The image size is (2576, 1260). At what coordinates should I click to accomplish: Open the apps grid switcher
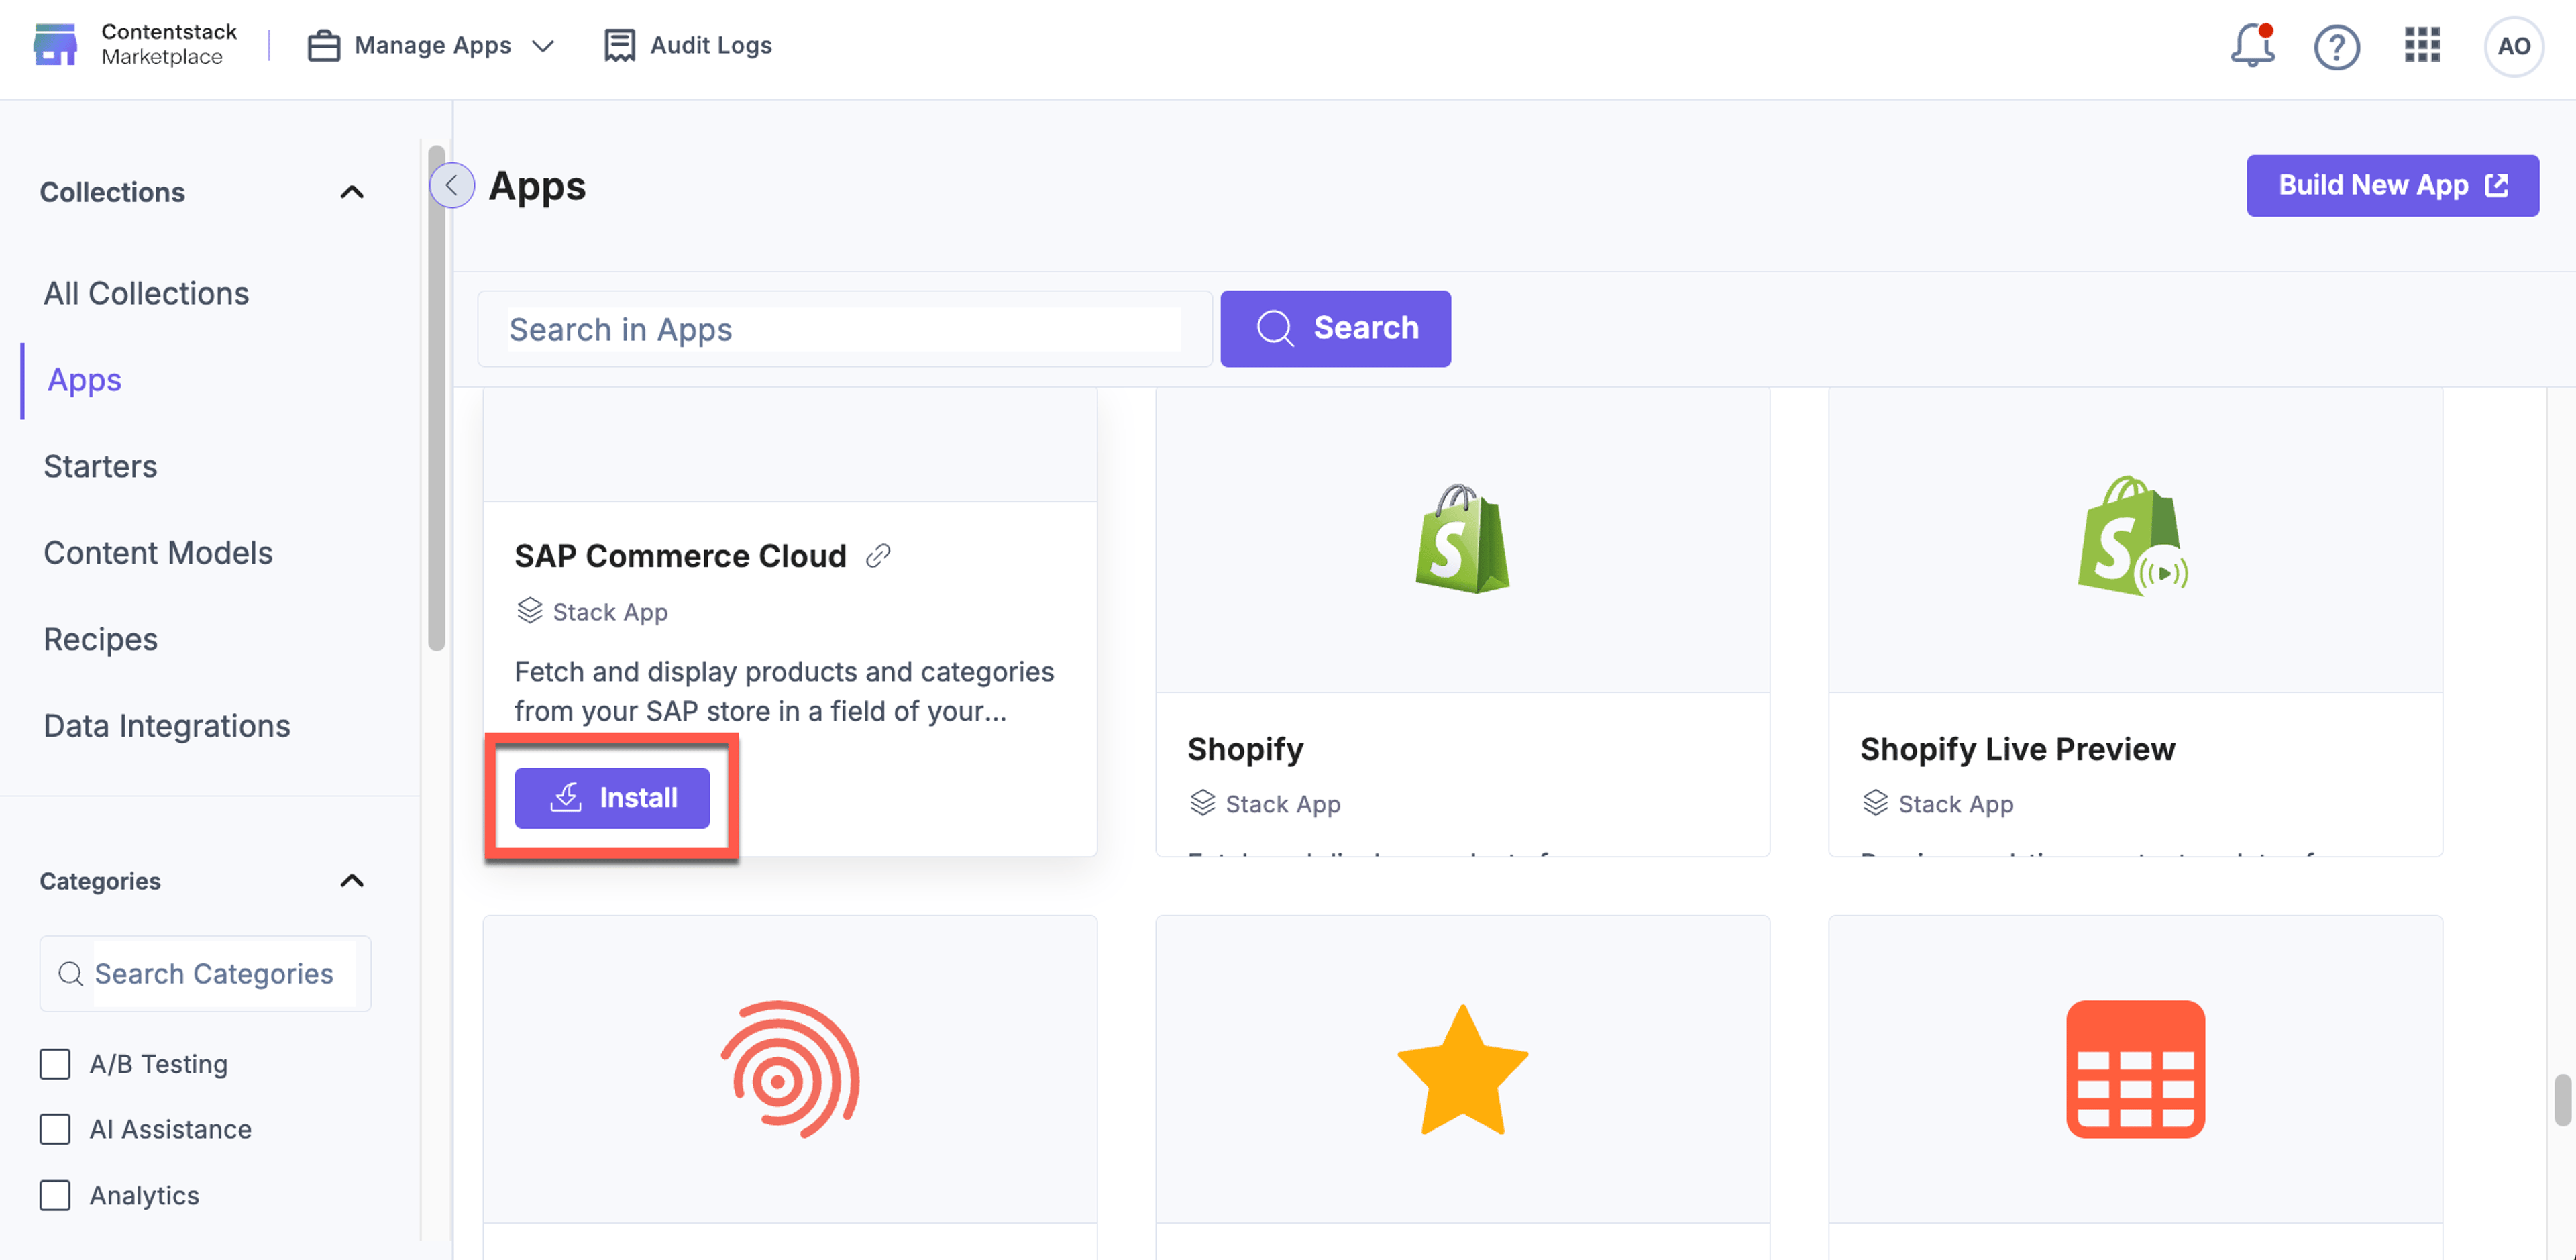(x=2422, y=45)
